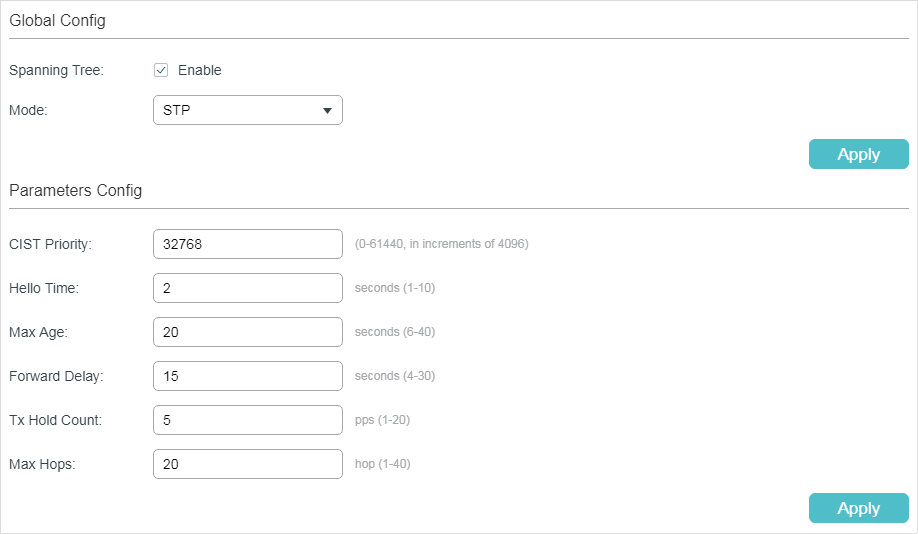Screen dimensions: 918x534
Task: Click the Mode label text
Action: coord(28,110)
